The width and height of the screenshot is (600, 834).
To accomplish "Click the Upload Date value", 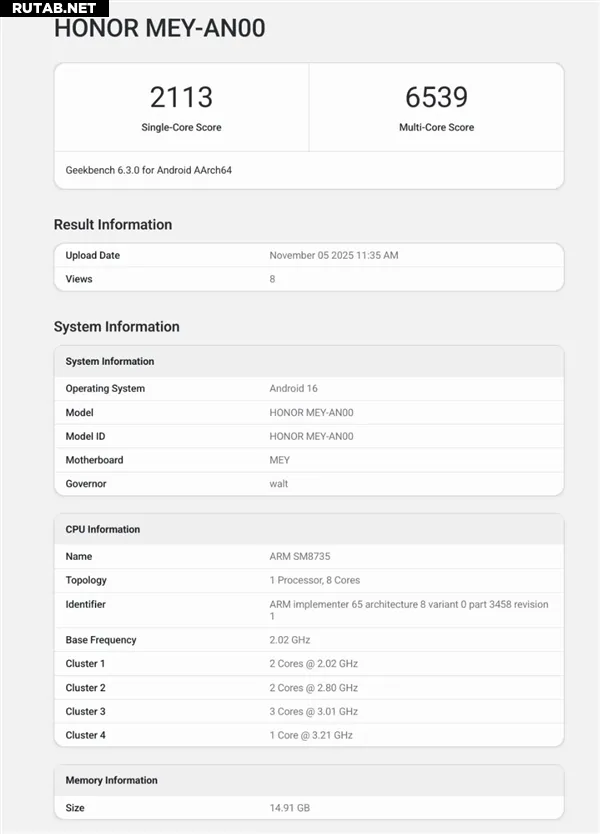I will click(333, 256).
